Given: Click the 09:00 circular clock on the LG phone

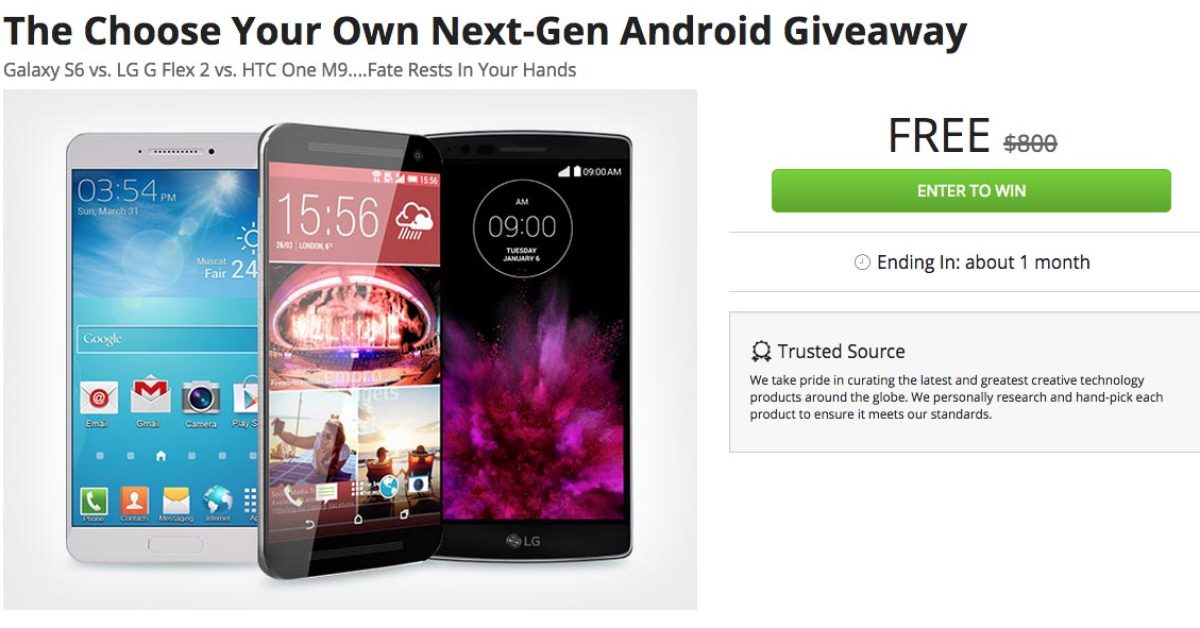Looking at the screenshot, I should (x=521, y=228).
